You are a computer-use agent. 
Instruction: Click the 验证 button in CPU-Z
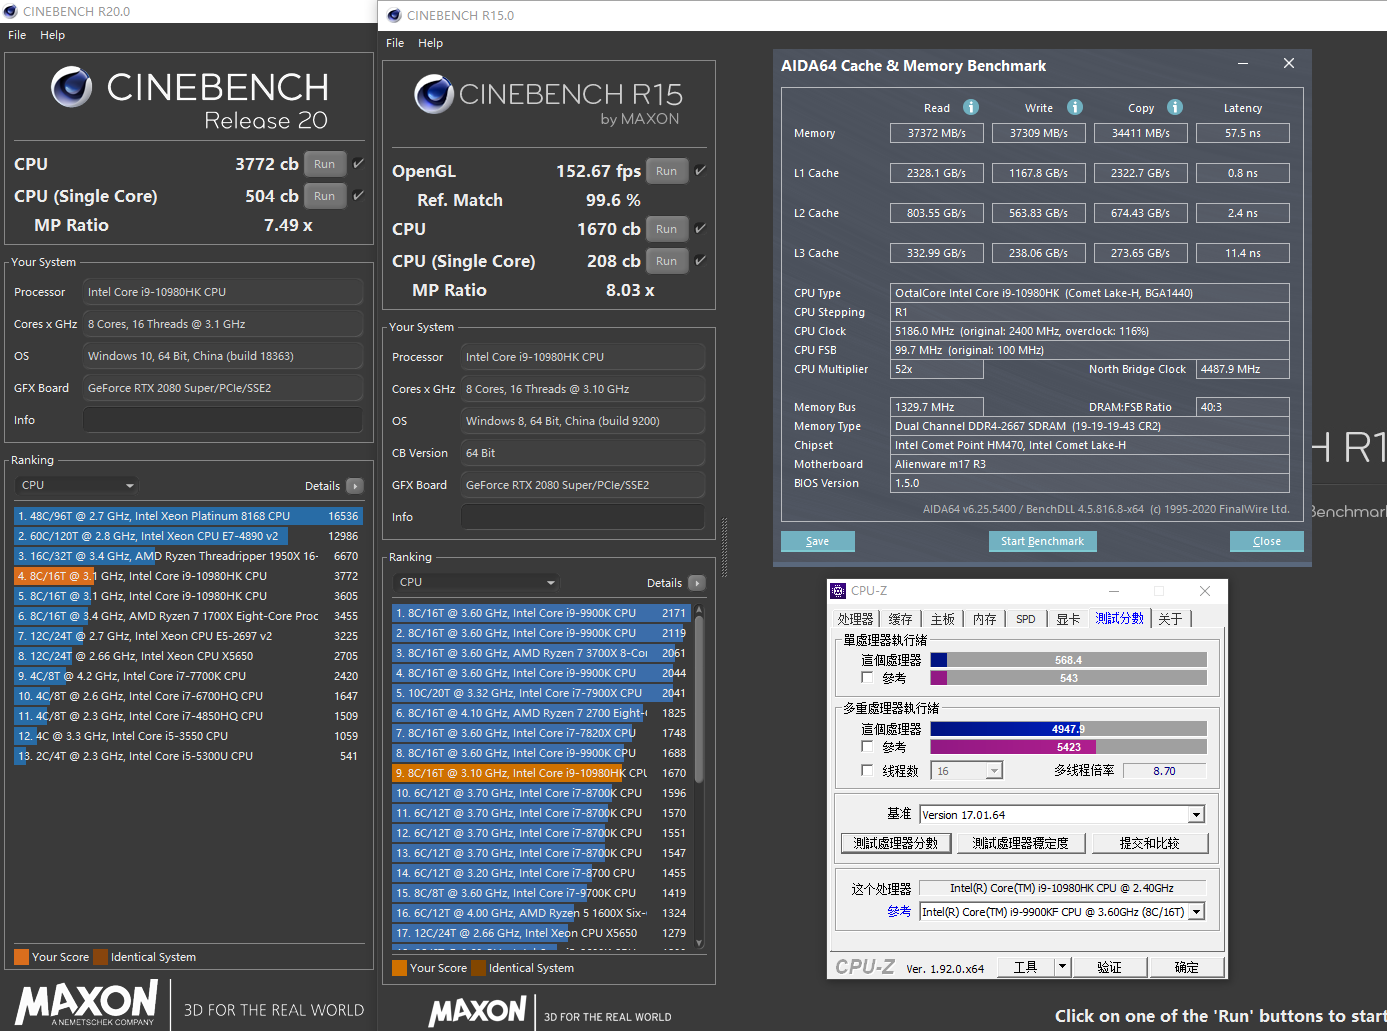click(1109, 967)
